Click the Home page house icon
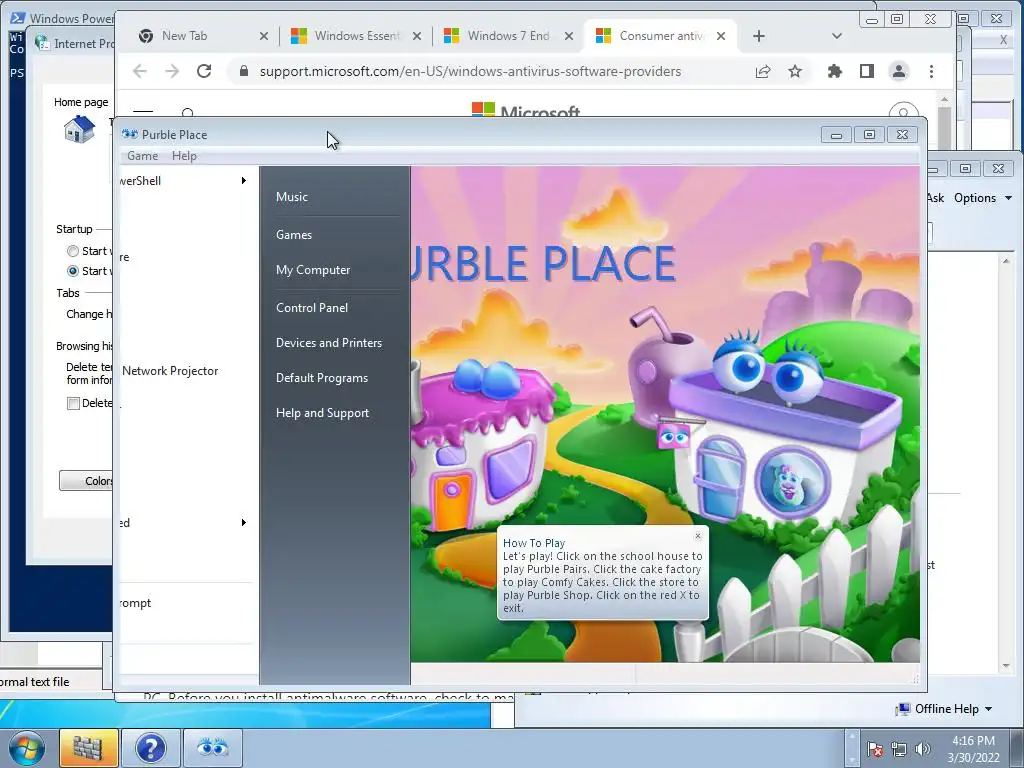 [80, 129]
